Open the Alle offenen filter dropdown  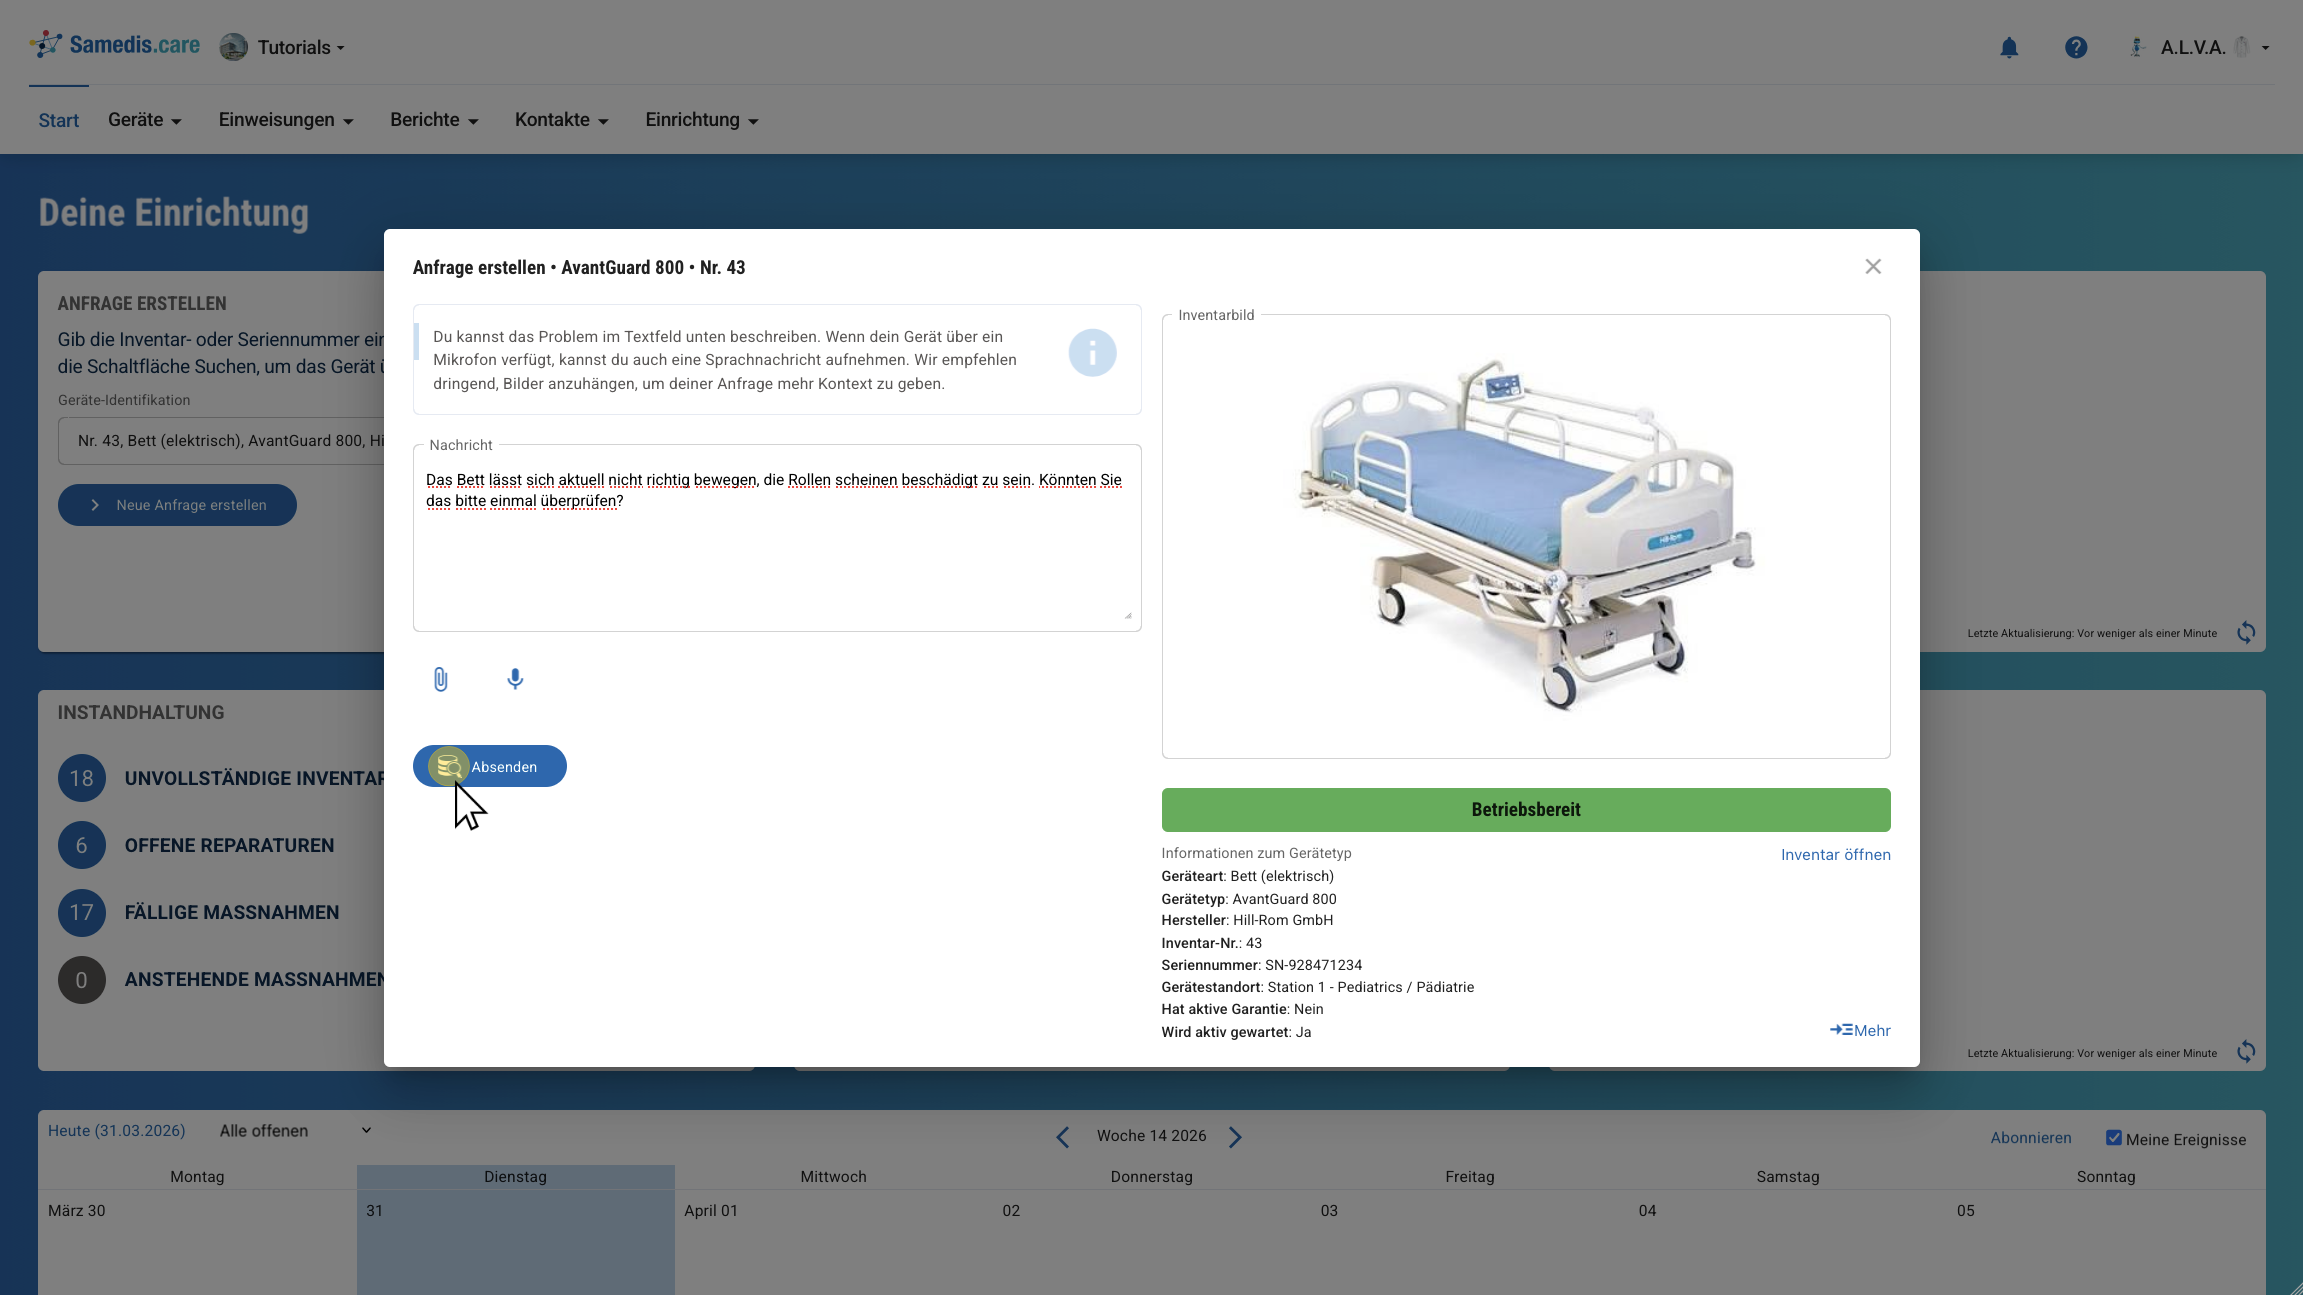[295, 1131]
